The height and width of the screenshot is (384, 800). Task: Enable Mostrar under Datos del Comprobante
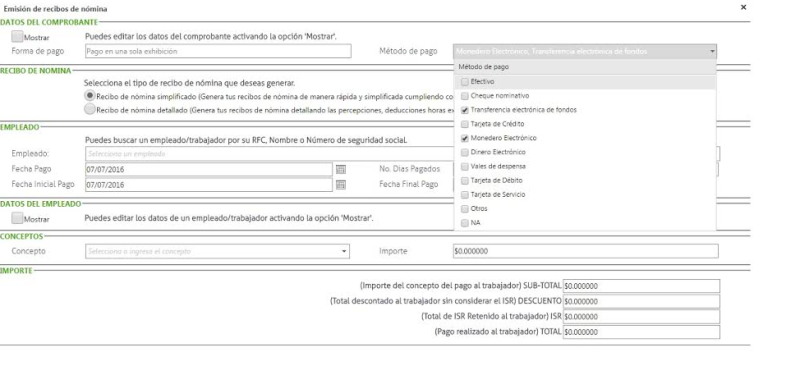coord(17,37)
